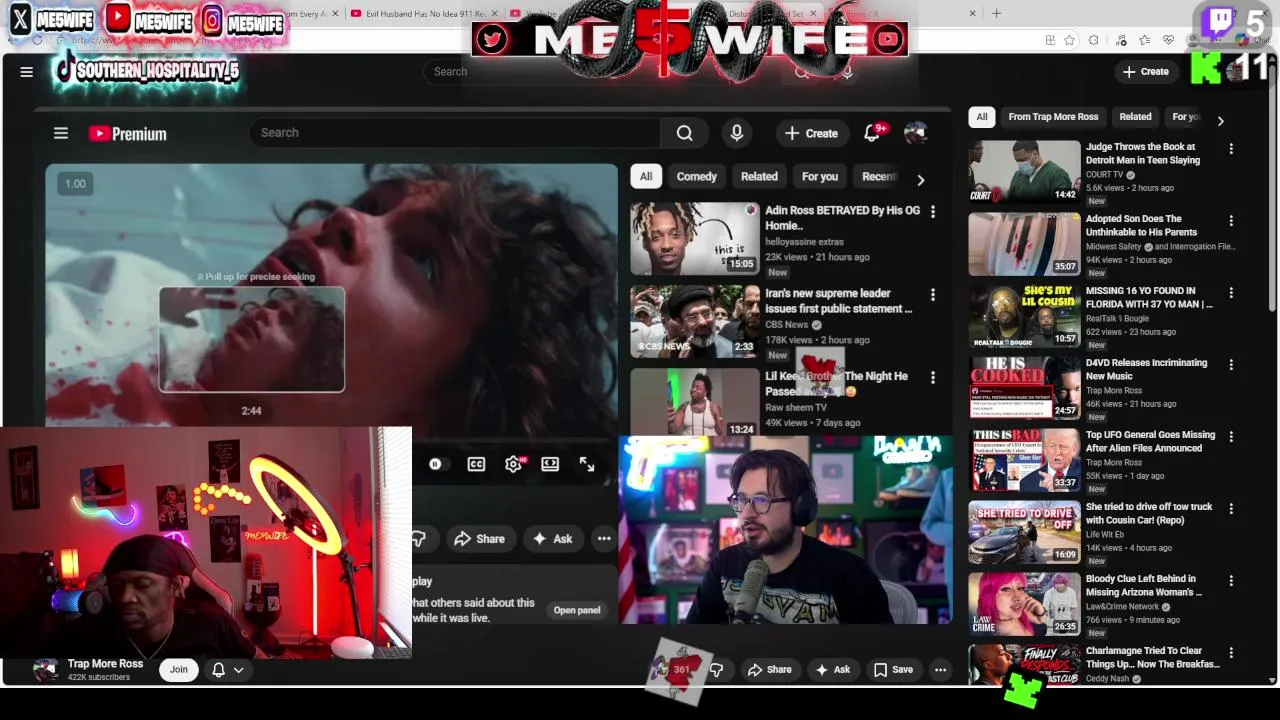
Task: Select the Comedy filter chip
Action: 696,177
